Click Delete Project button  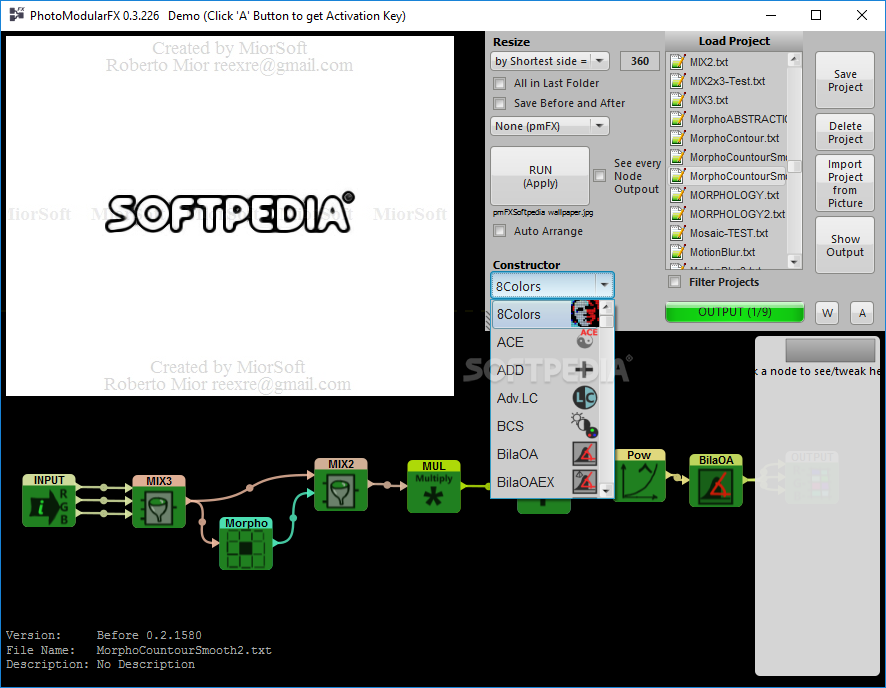tap(845, 132)
